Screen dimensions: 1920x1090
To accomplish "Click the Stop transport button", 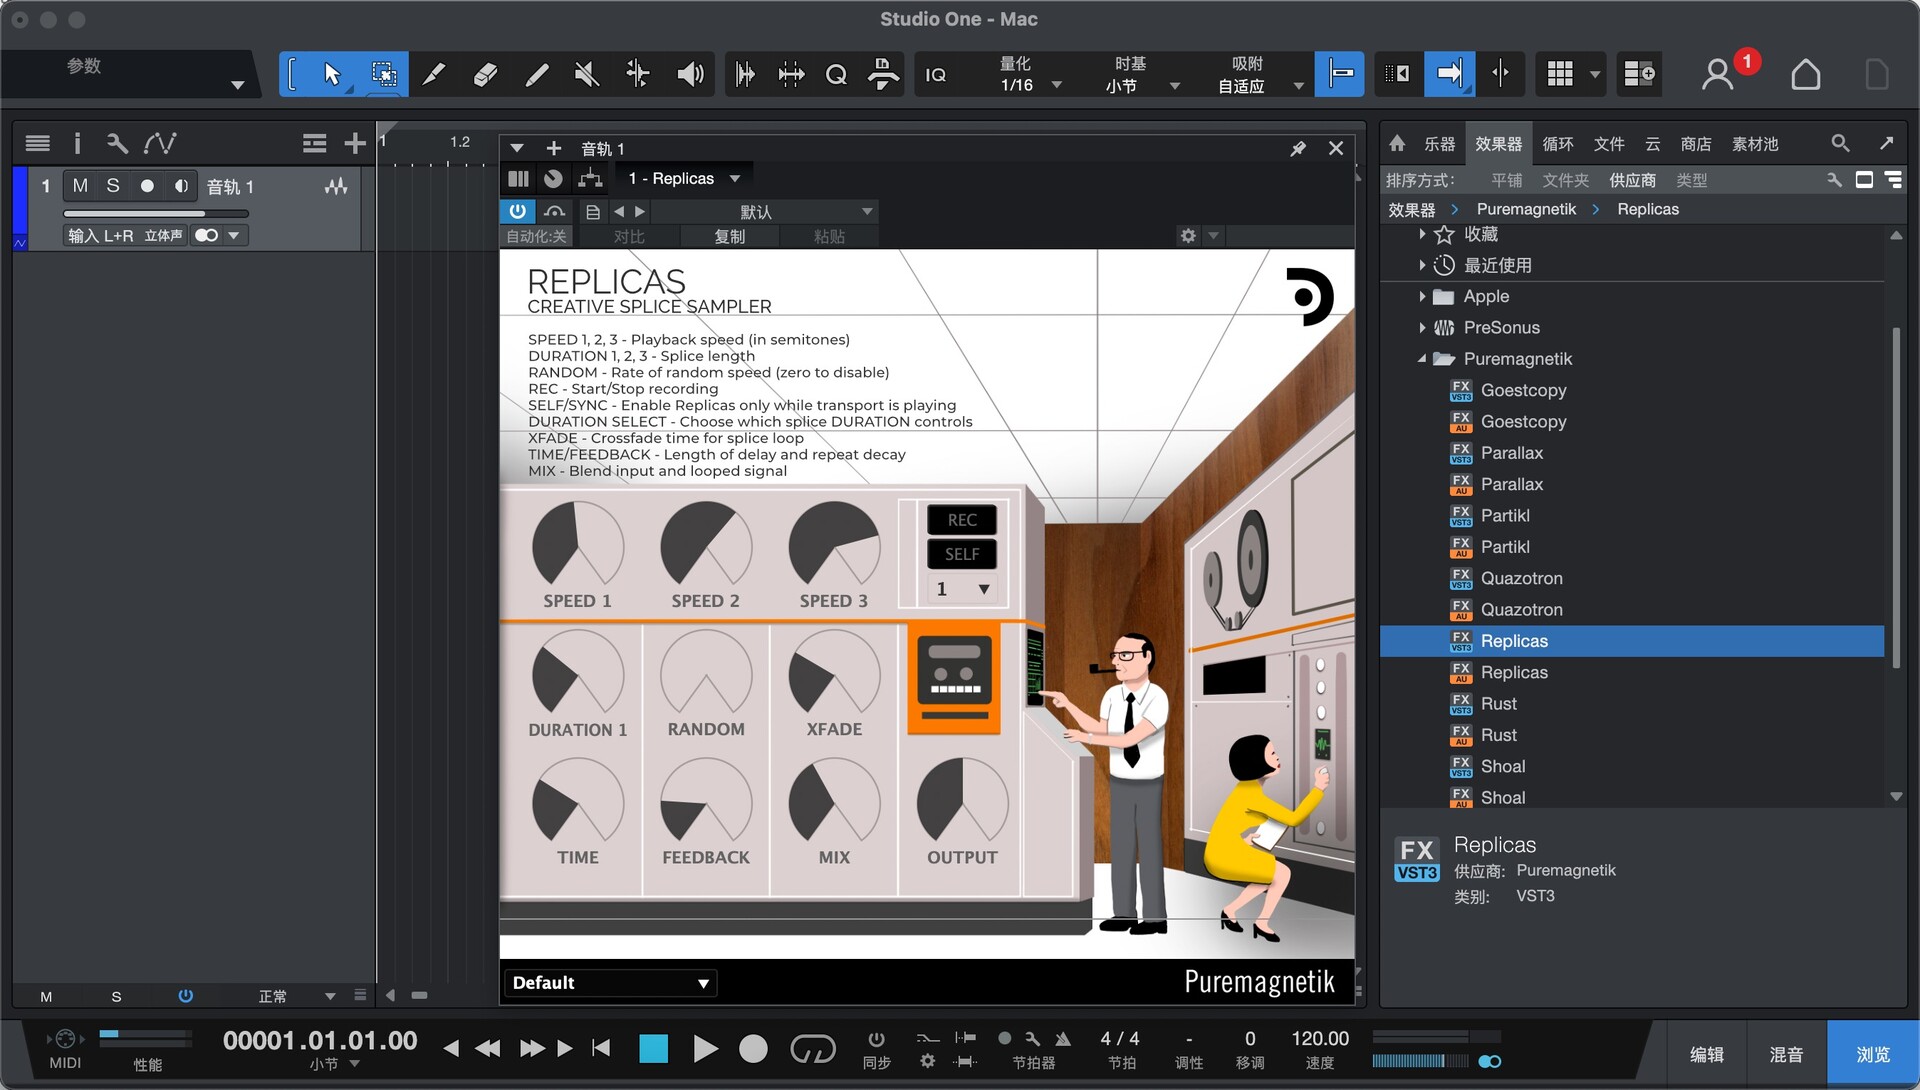I will [653, 1048].
